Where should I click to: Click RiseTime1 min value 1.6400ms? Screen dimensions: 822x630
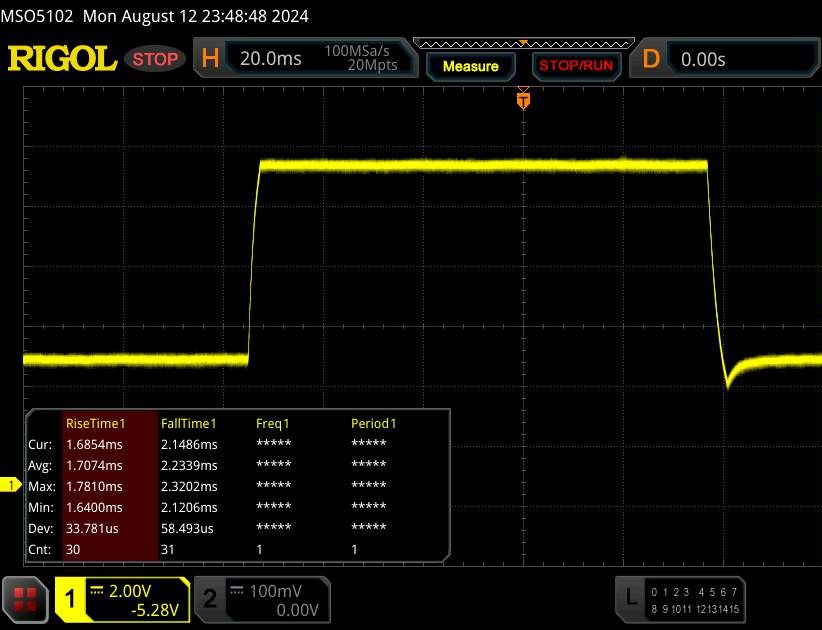click(x=94, y=507)
